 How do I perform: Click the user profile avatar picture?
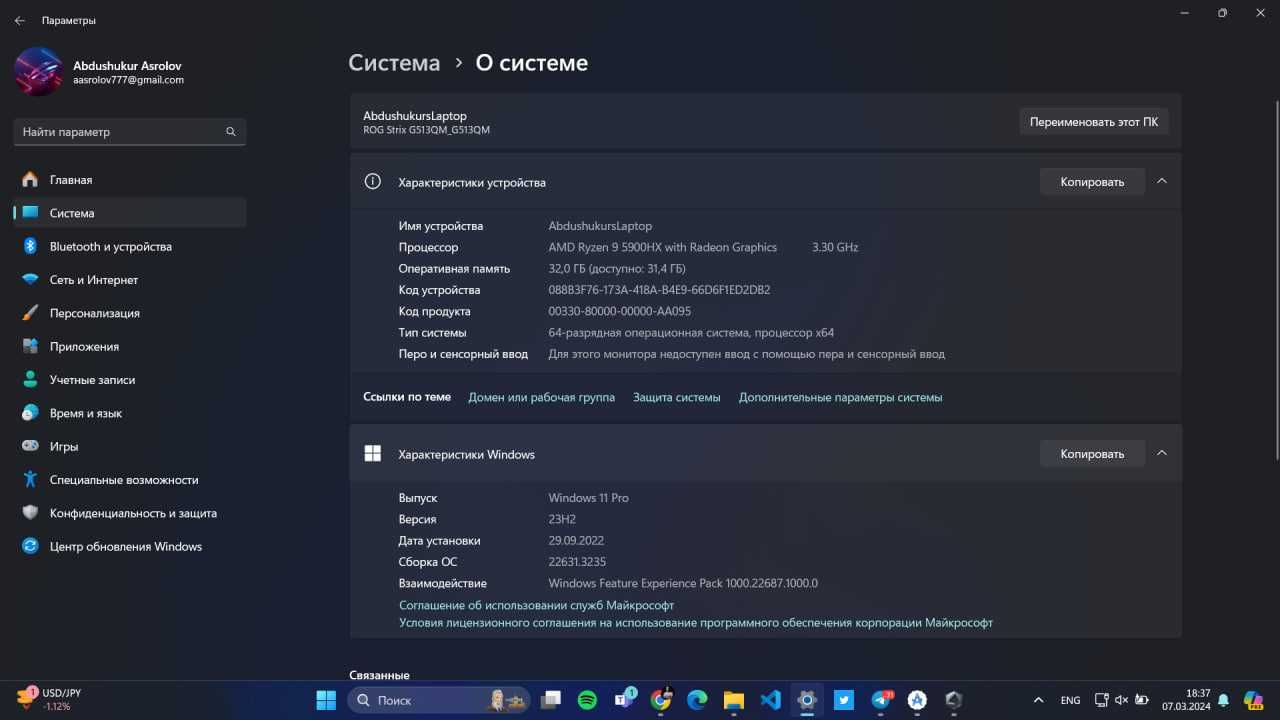tap(39, 72)
